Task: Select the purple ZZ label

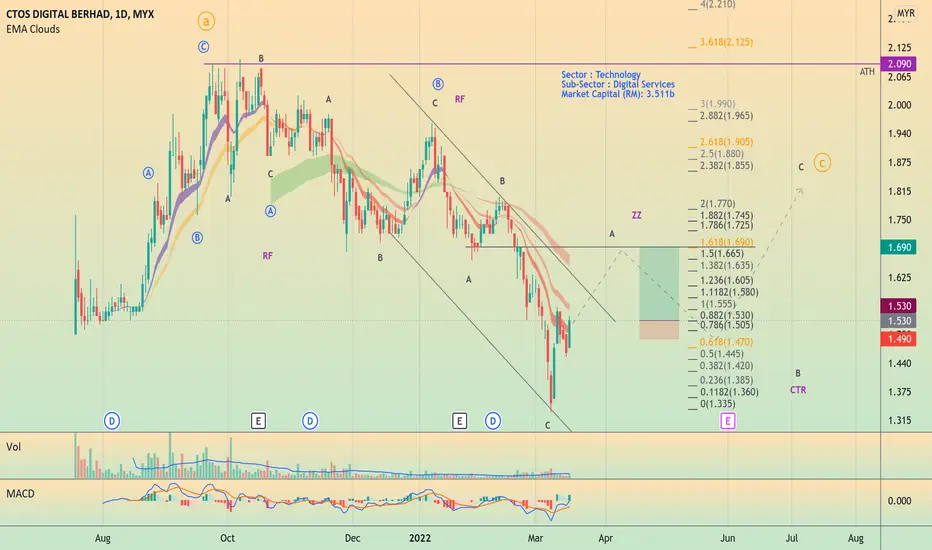Action: (637, 215)
